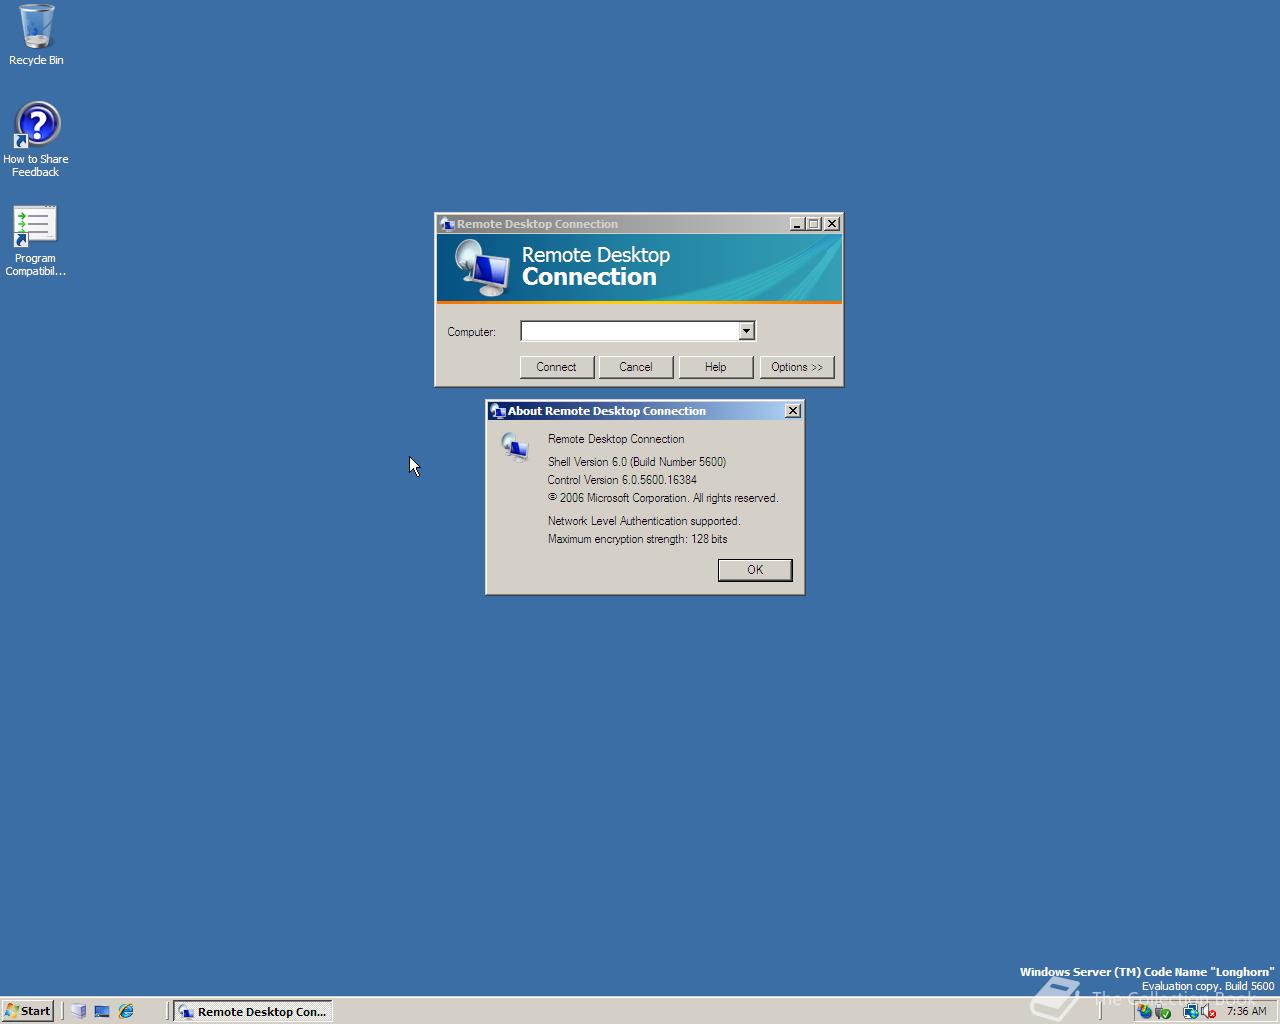Click the Remote Desktop Connection banner logo
This screenshot has height=1024, width=1280.
(x=482, y=268)
